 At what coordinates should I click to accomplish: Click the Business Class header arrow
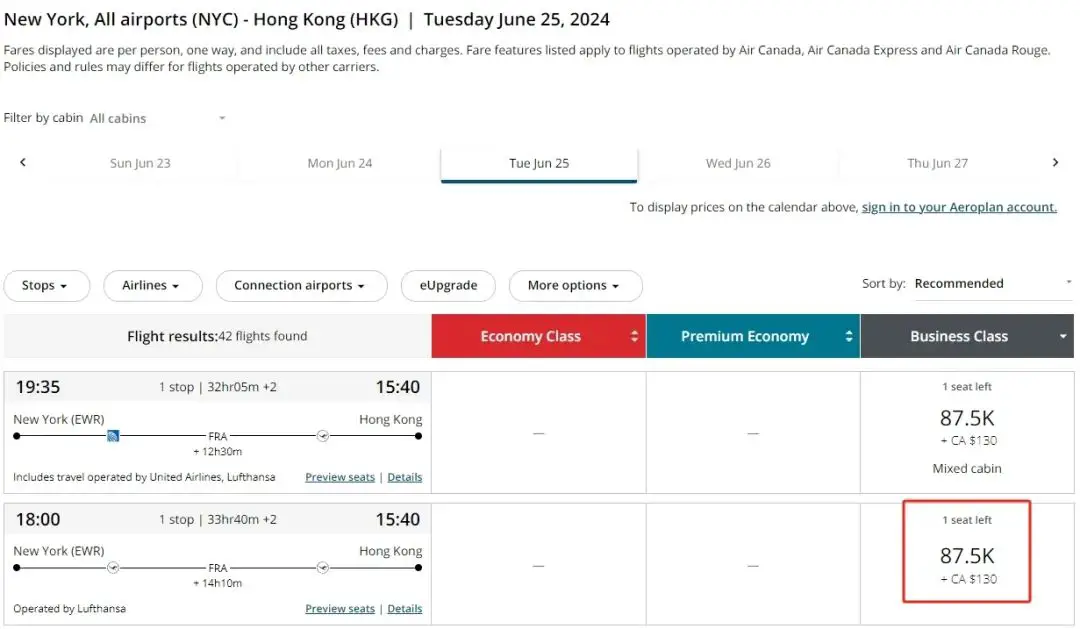(x=1063, y=337)
